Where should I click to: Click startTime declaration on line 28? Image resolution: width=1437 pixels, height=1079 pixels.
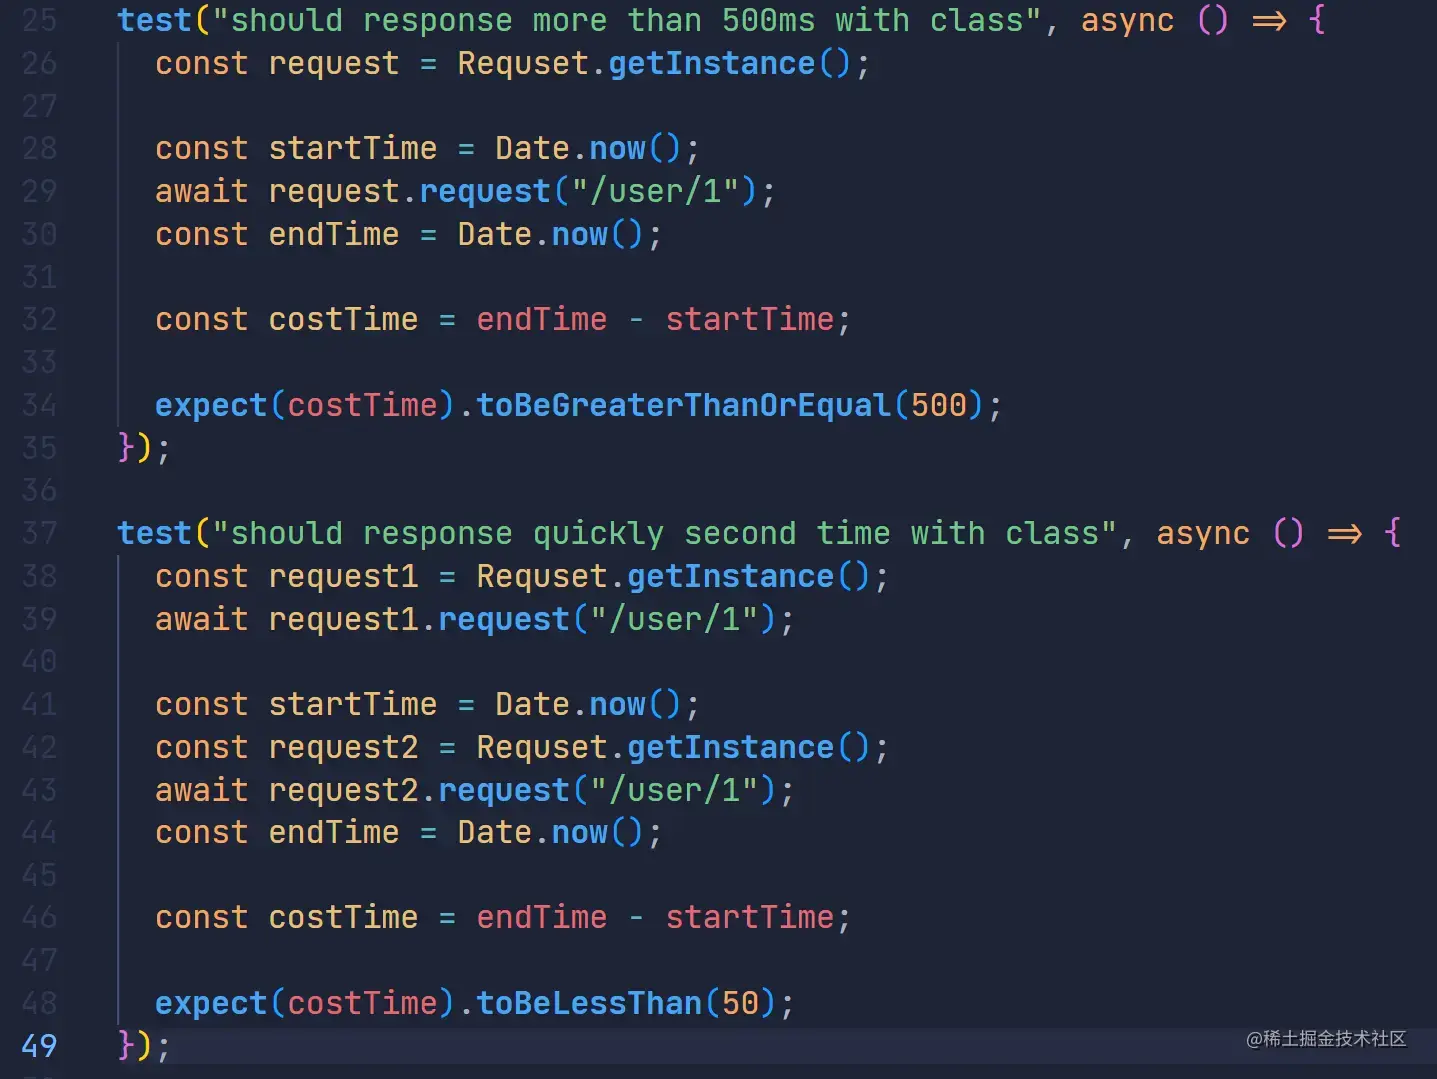pyautogui.click(x=353, y=148)
